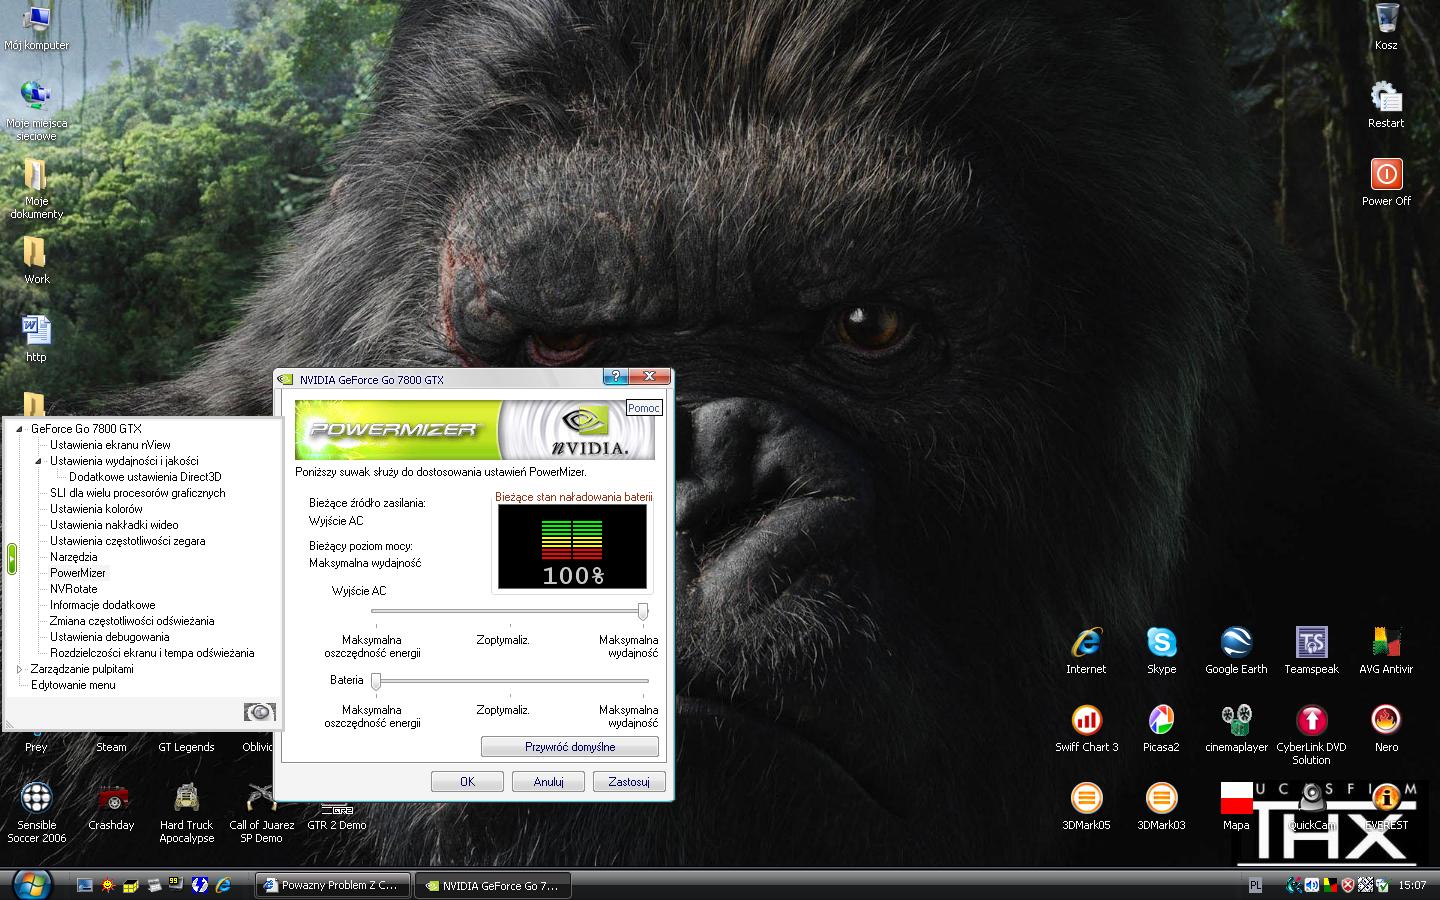1440x900 pixels.
Task: Click the Bateria power slider thumb
Action: 376,681
